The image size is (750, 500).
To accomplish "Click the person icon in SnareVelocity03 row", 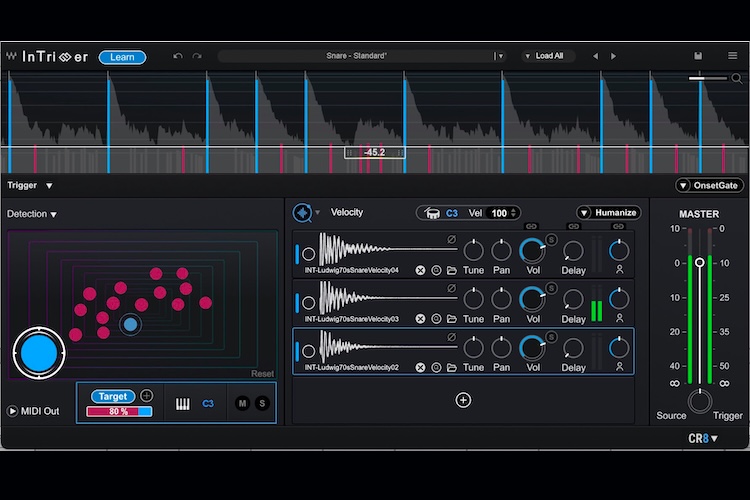I will click(x=619, y=318).
